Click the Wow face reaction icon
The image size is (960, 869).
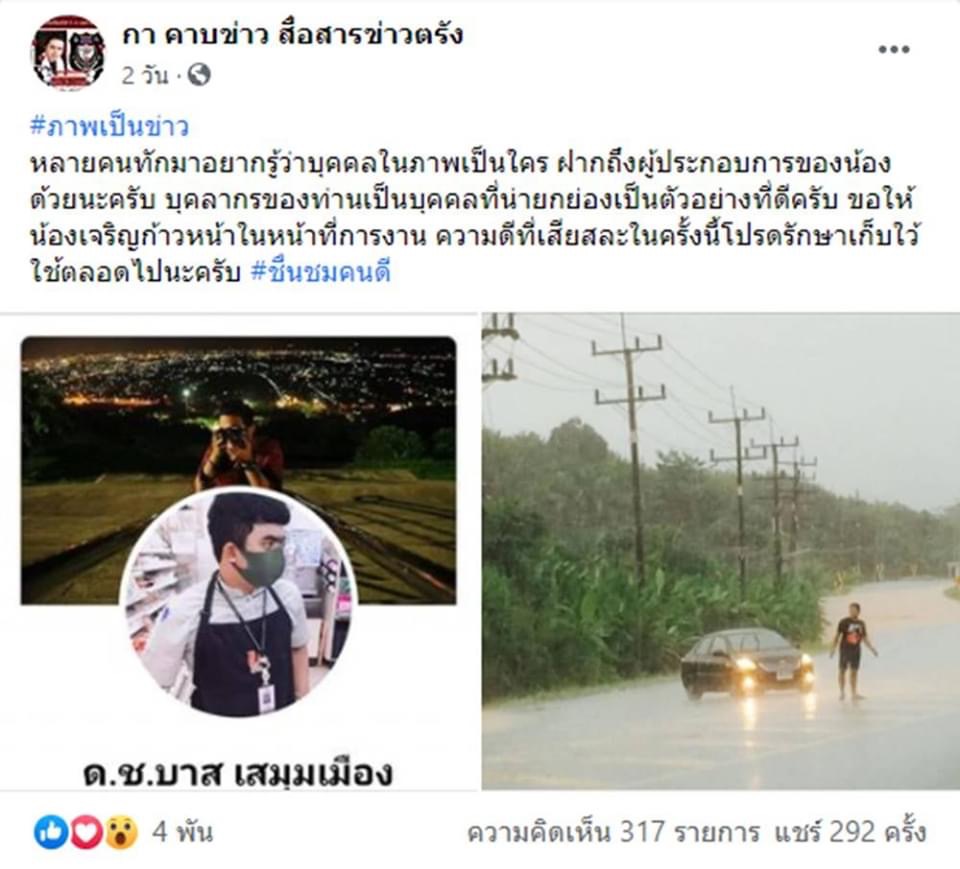click(x=121, y=832)
